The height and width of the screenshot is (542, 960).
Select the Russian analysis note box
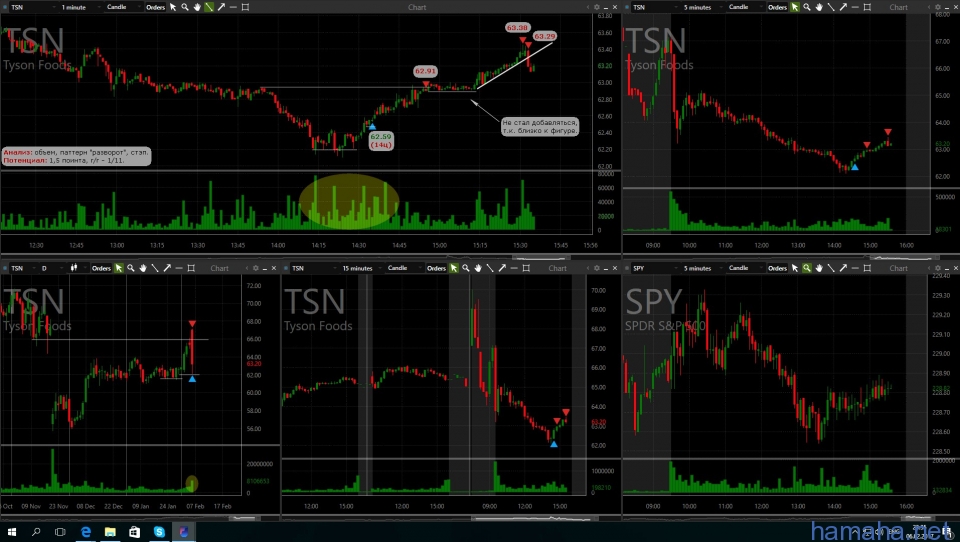[x=76, y=156]
